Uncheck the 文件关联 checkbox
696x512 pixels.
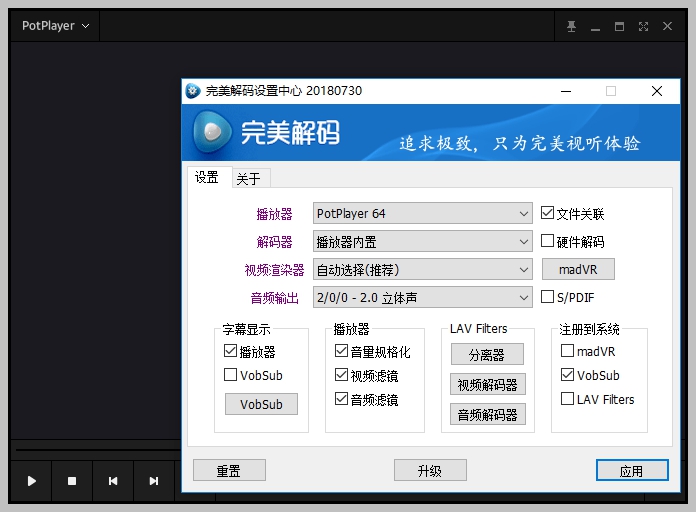[547, 213]
